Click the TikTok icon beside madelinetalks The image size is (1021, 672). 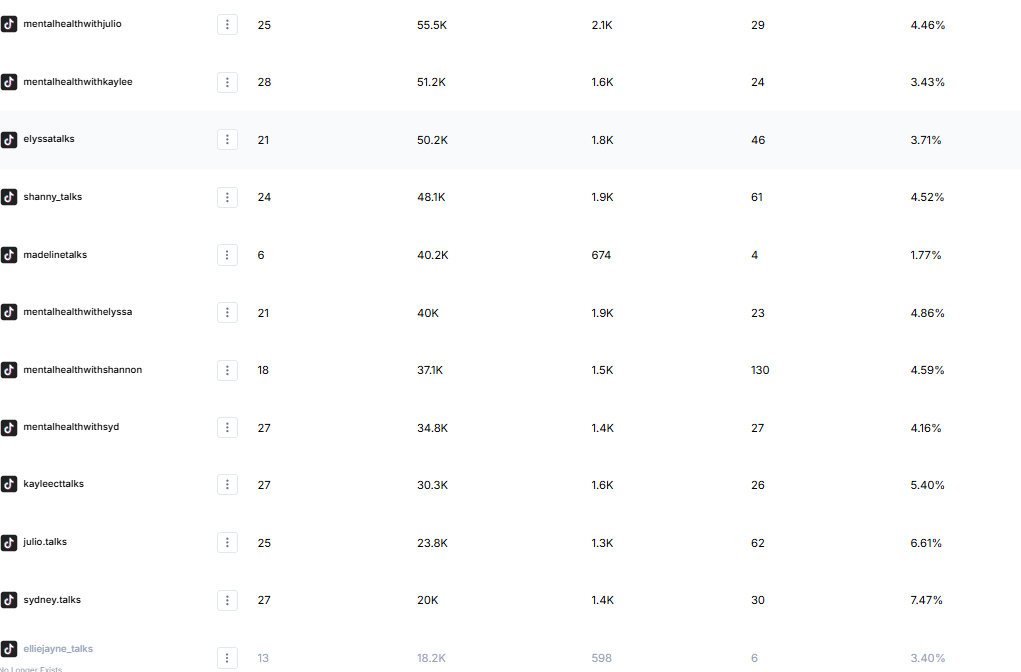point(9,255)
